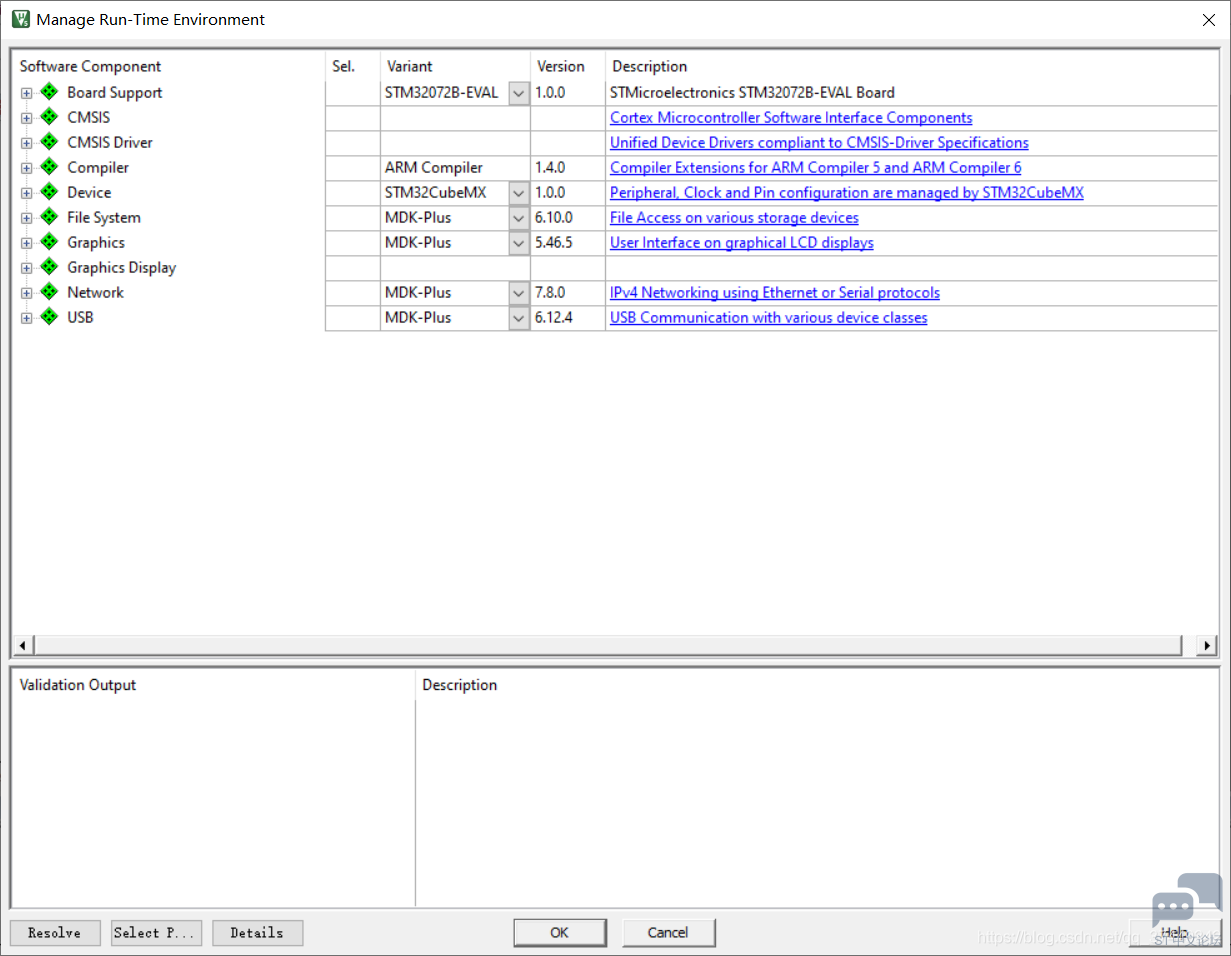The width and height of the screenshot is (1231, 956).
Task: Click the Software Component column header
Action: pos(91,66)
